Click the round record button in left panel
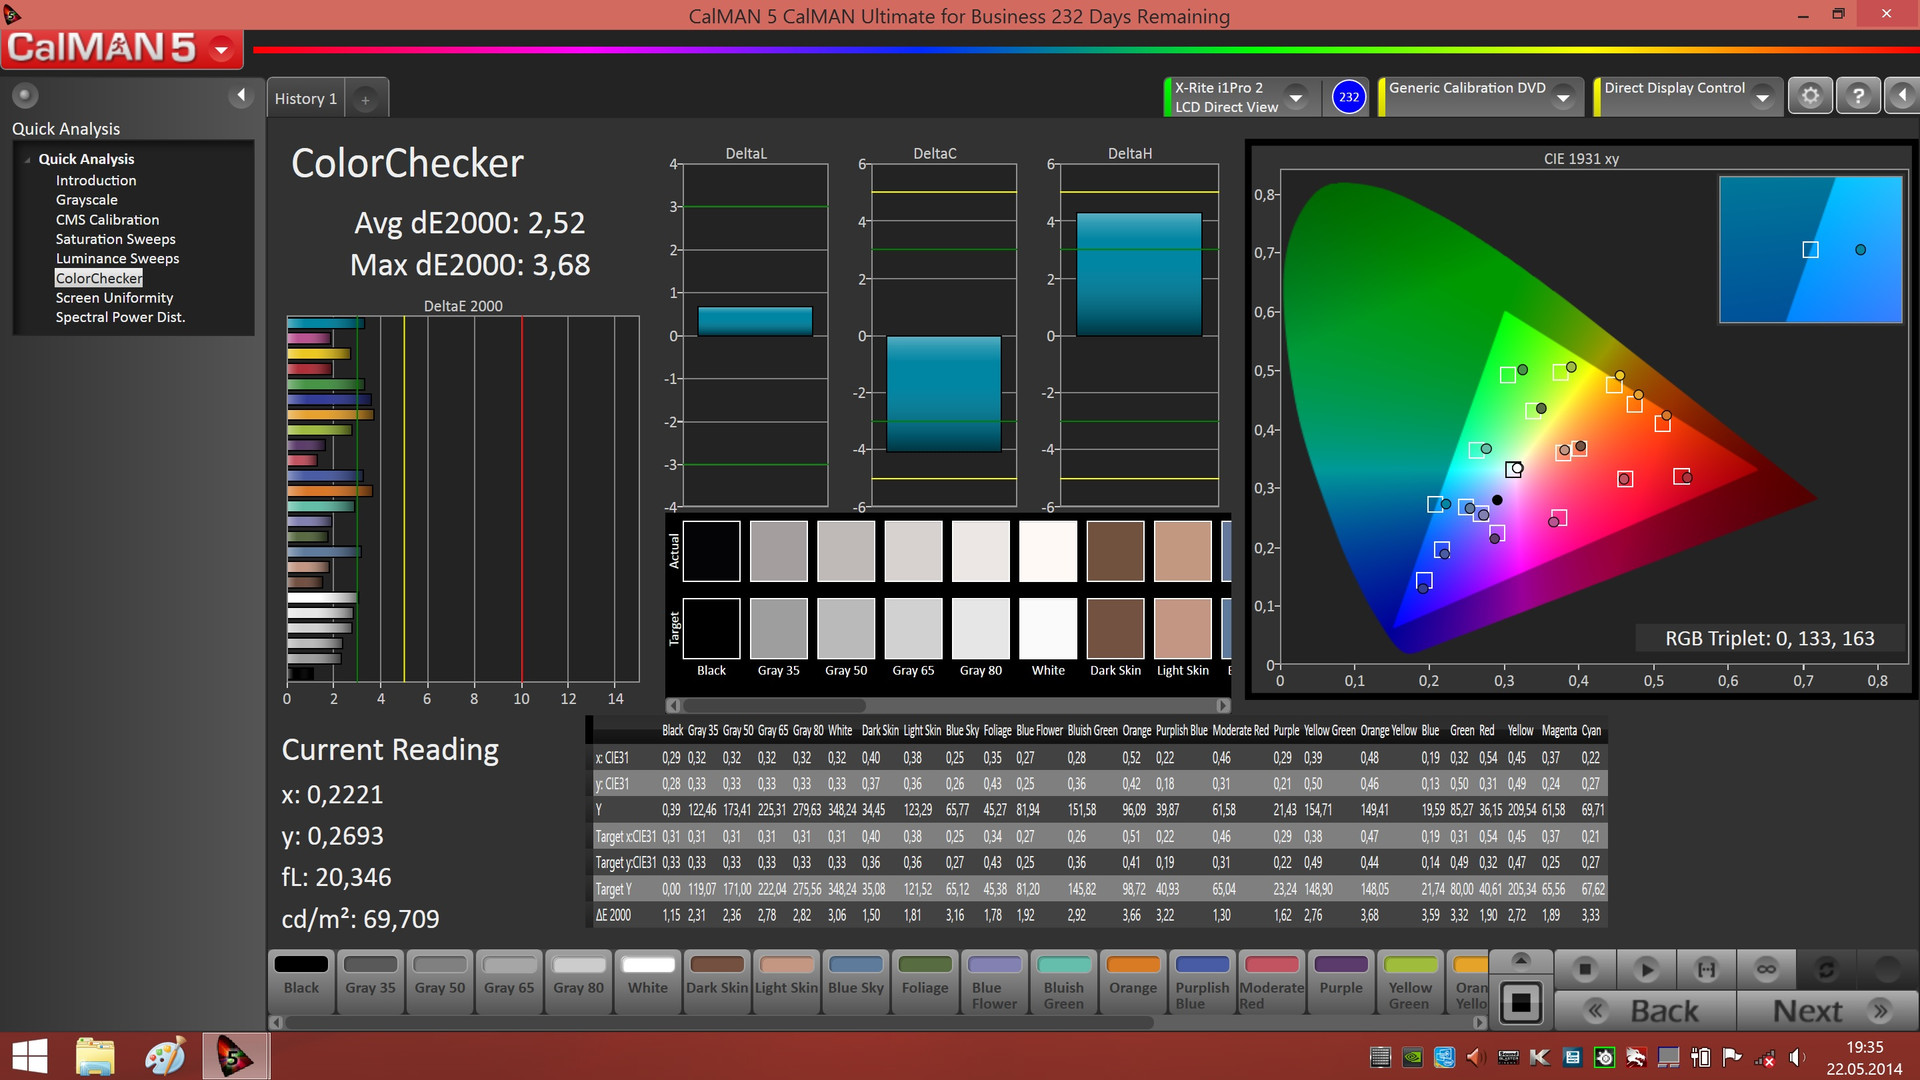Viewport: 1920px width, 1080px height. [x=25, y=95]
